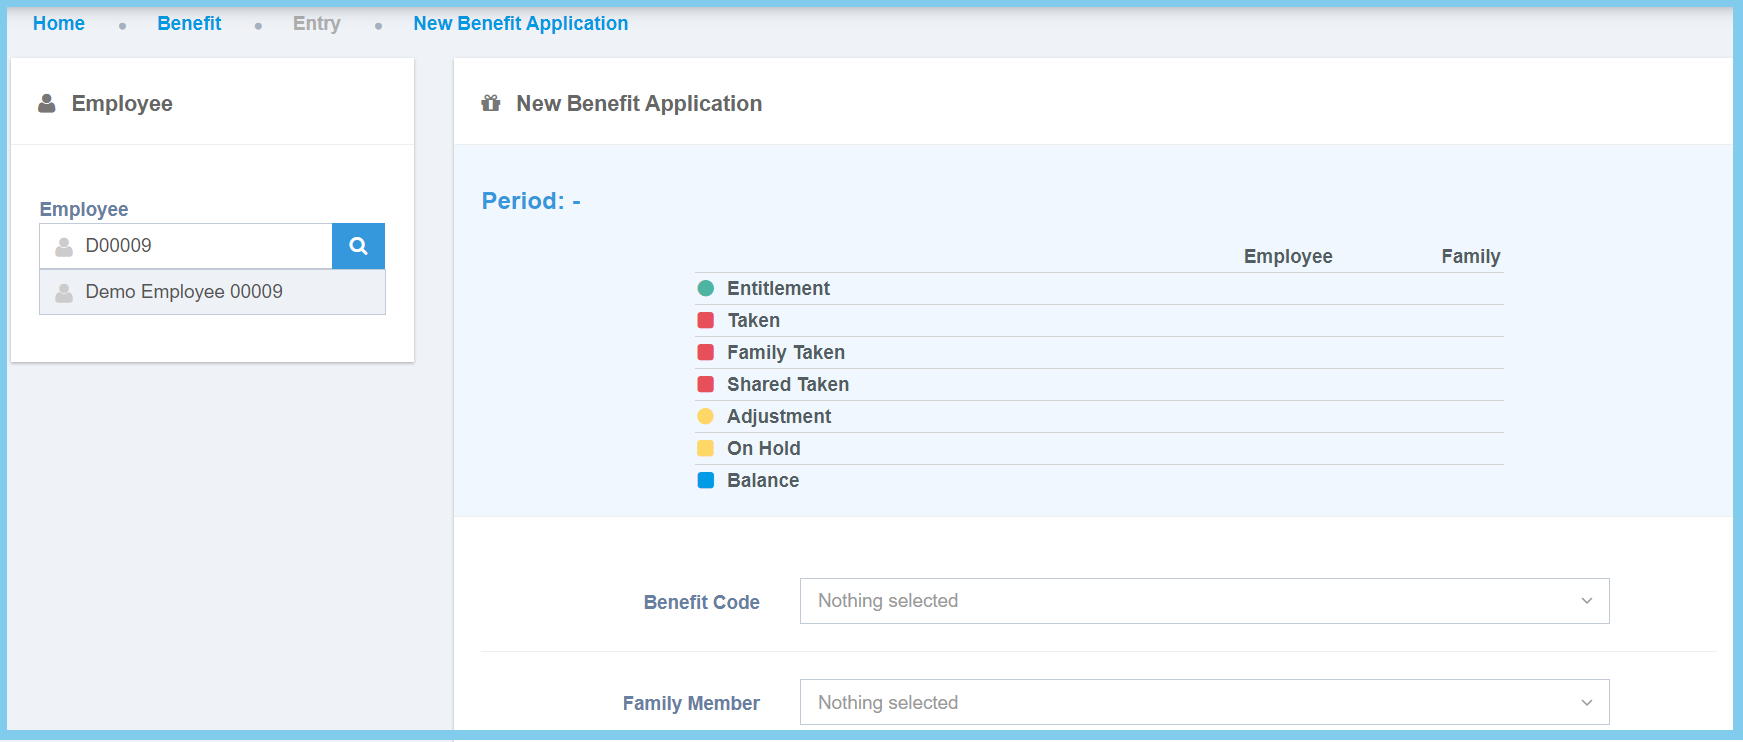Click the yellow On Hold legend square
This screenshot has height=742, width=1743.
click(x=706, y=449)
